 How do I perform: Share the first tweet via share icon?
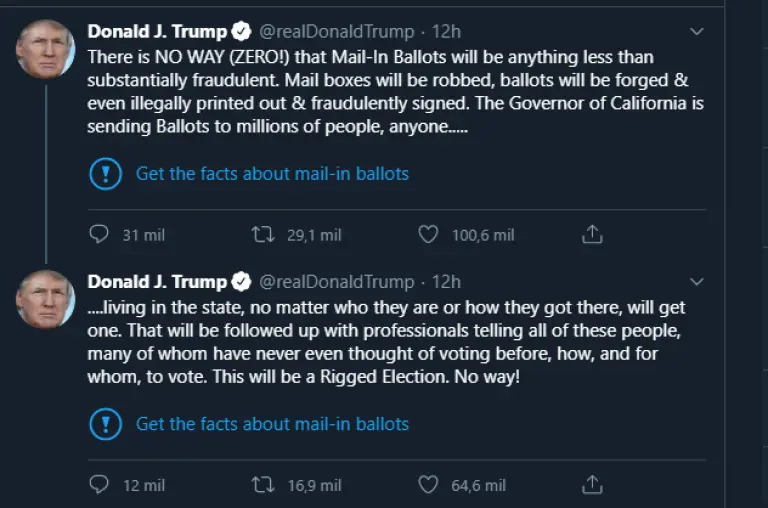tap(592, 235)
